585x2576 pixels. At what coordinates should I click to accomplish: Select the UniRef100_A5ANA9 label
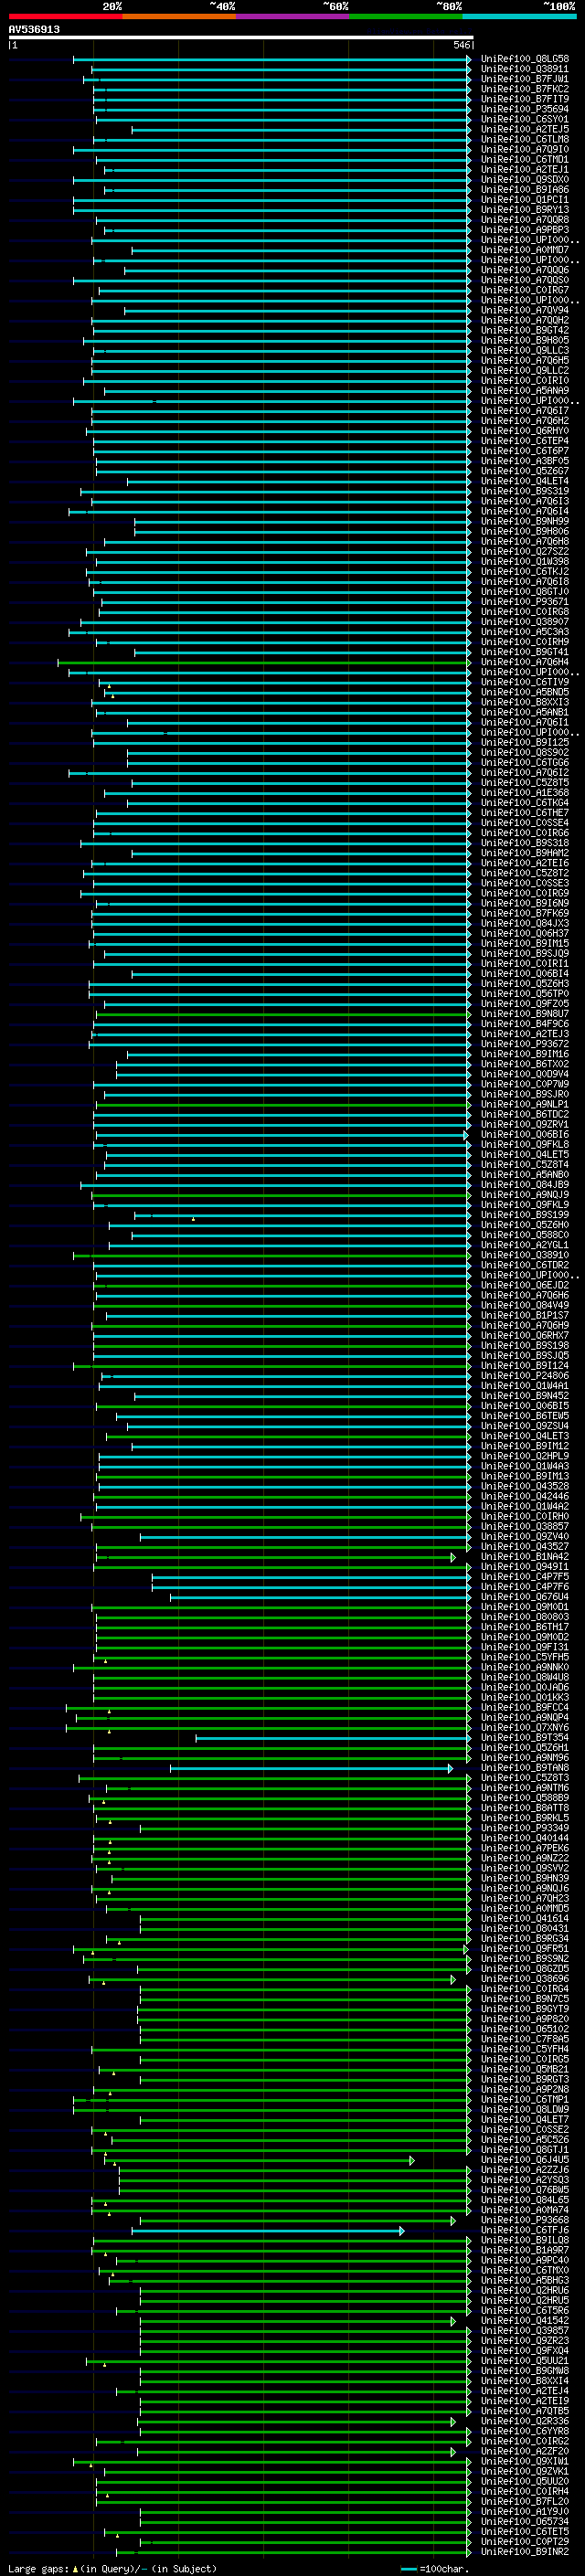pos(525,391)
